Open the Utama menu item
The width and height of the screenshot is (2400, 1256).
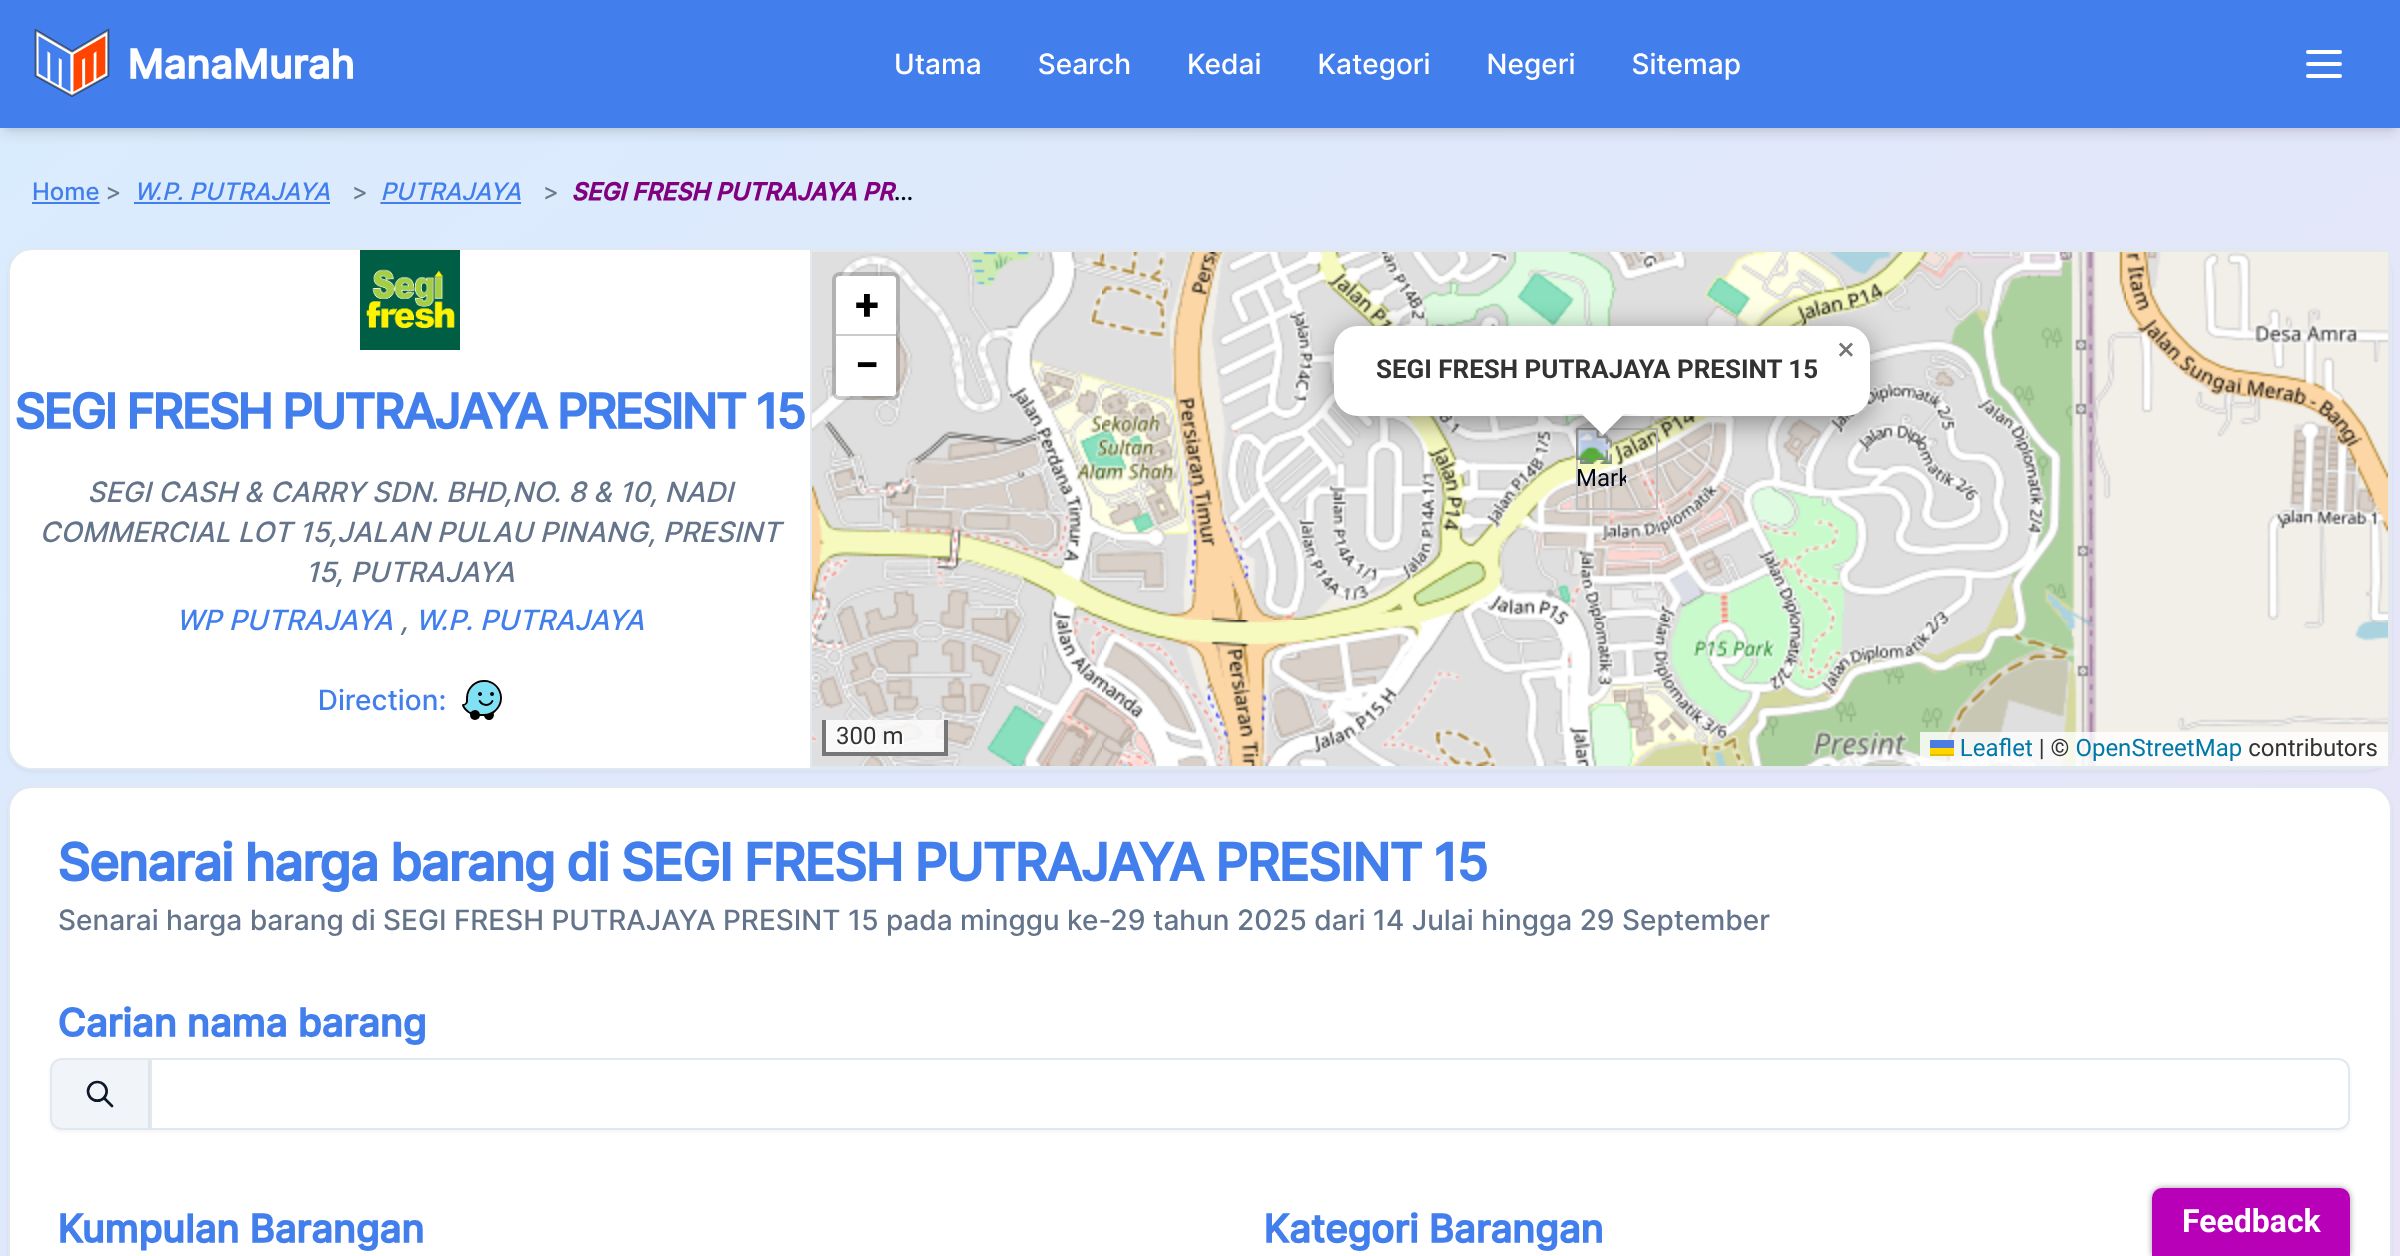point(937,64)
